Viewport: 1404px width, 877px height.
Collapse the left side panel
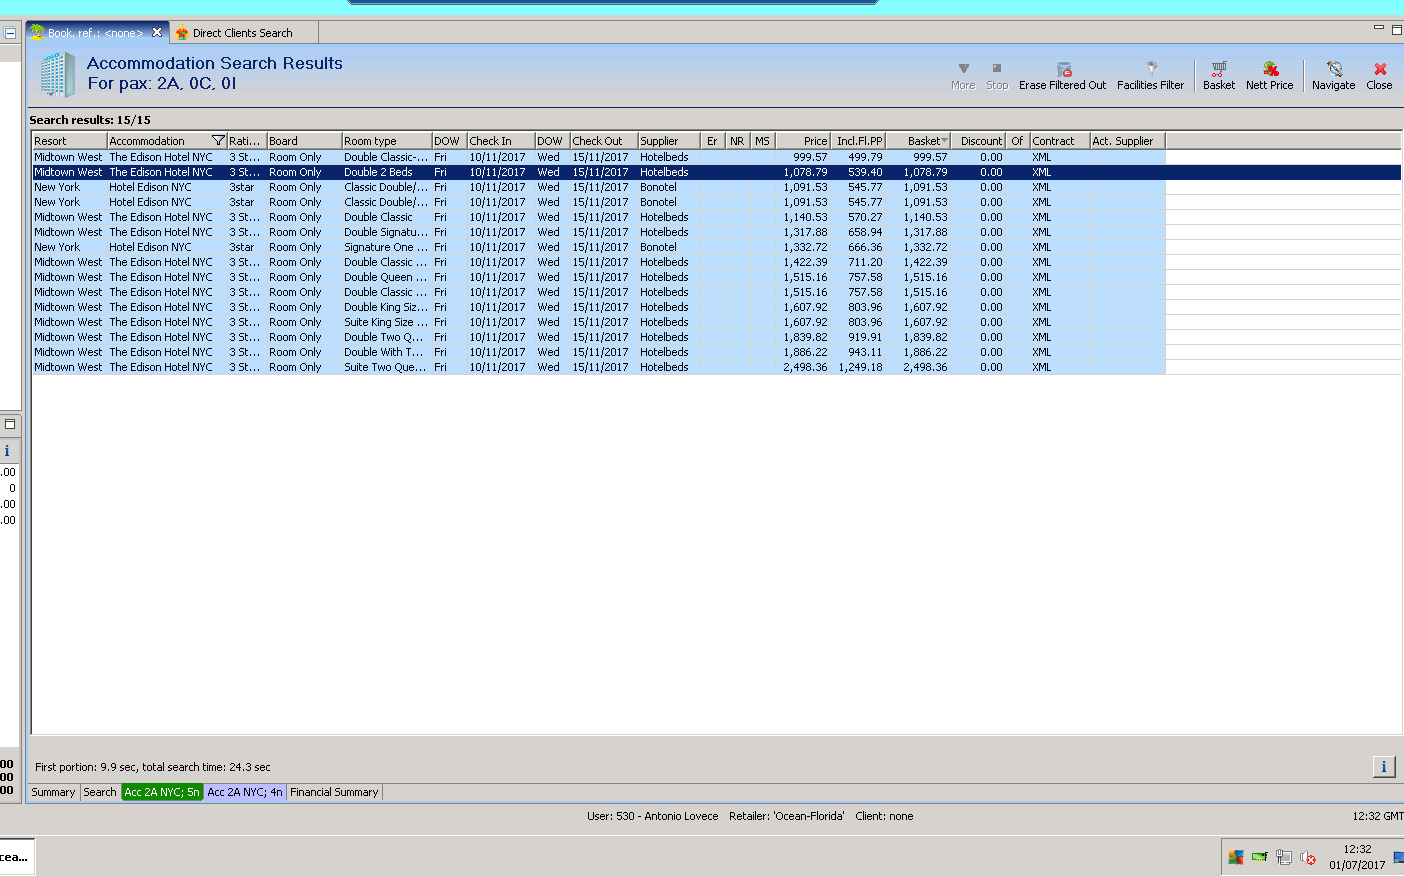coord(10,33)
